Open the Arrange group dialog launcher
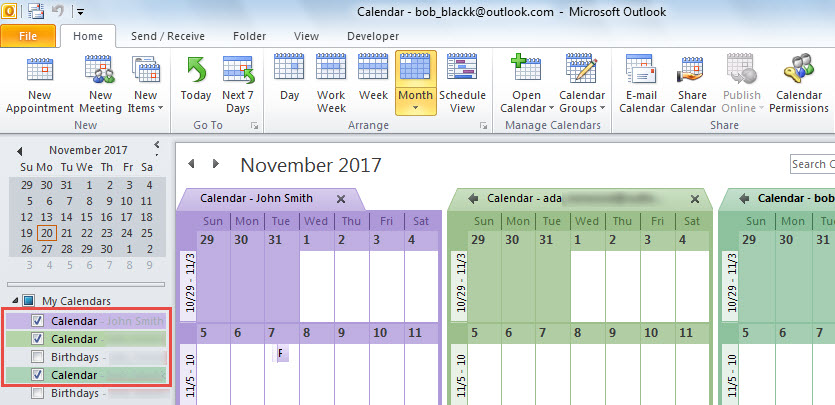 tap(483, 126)
